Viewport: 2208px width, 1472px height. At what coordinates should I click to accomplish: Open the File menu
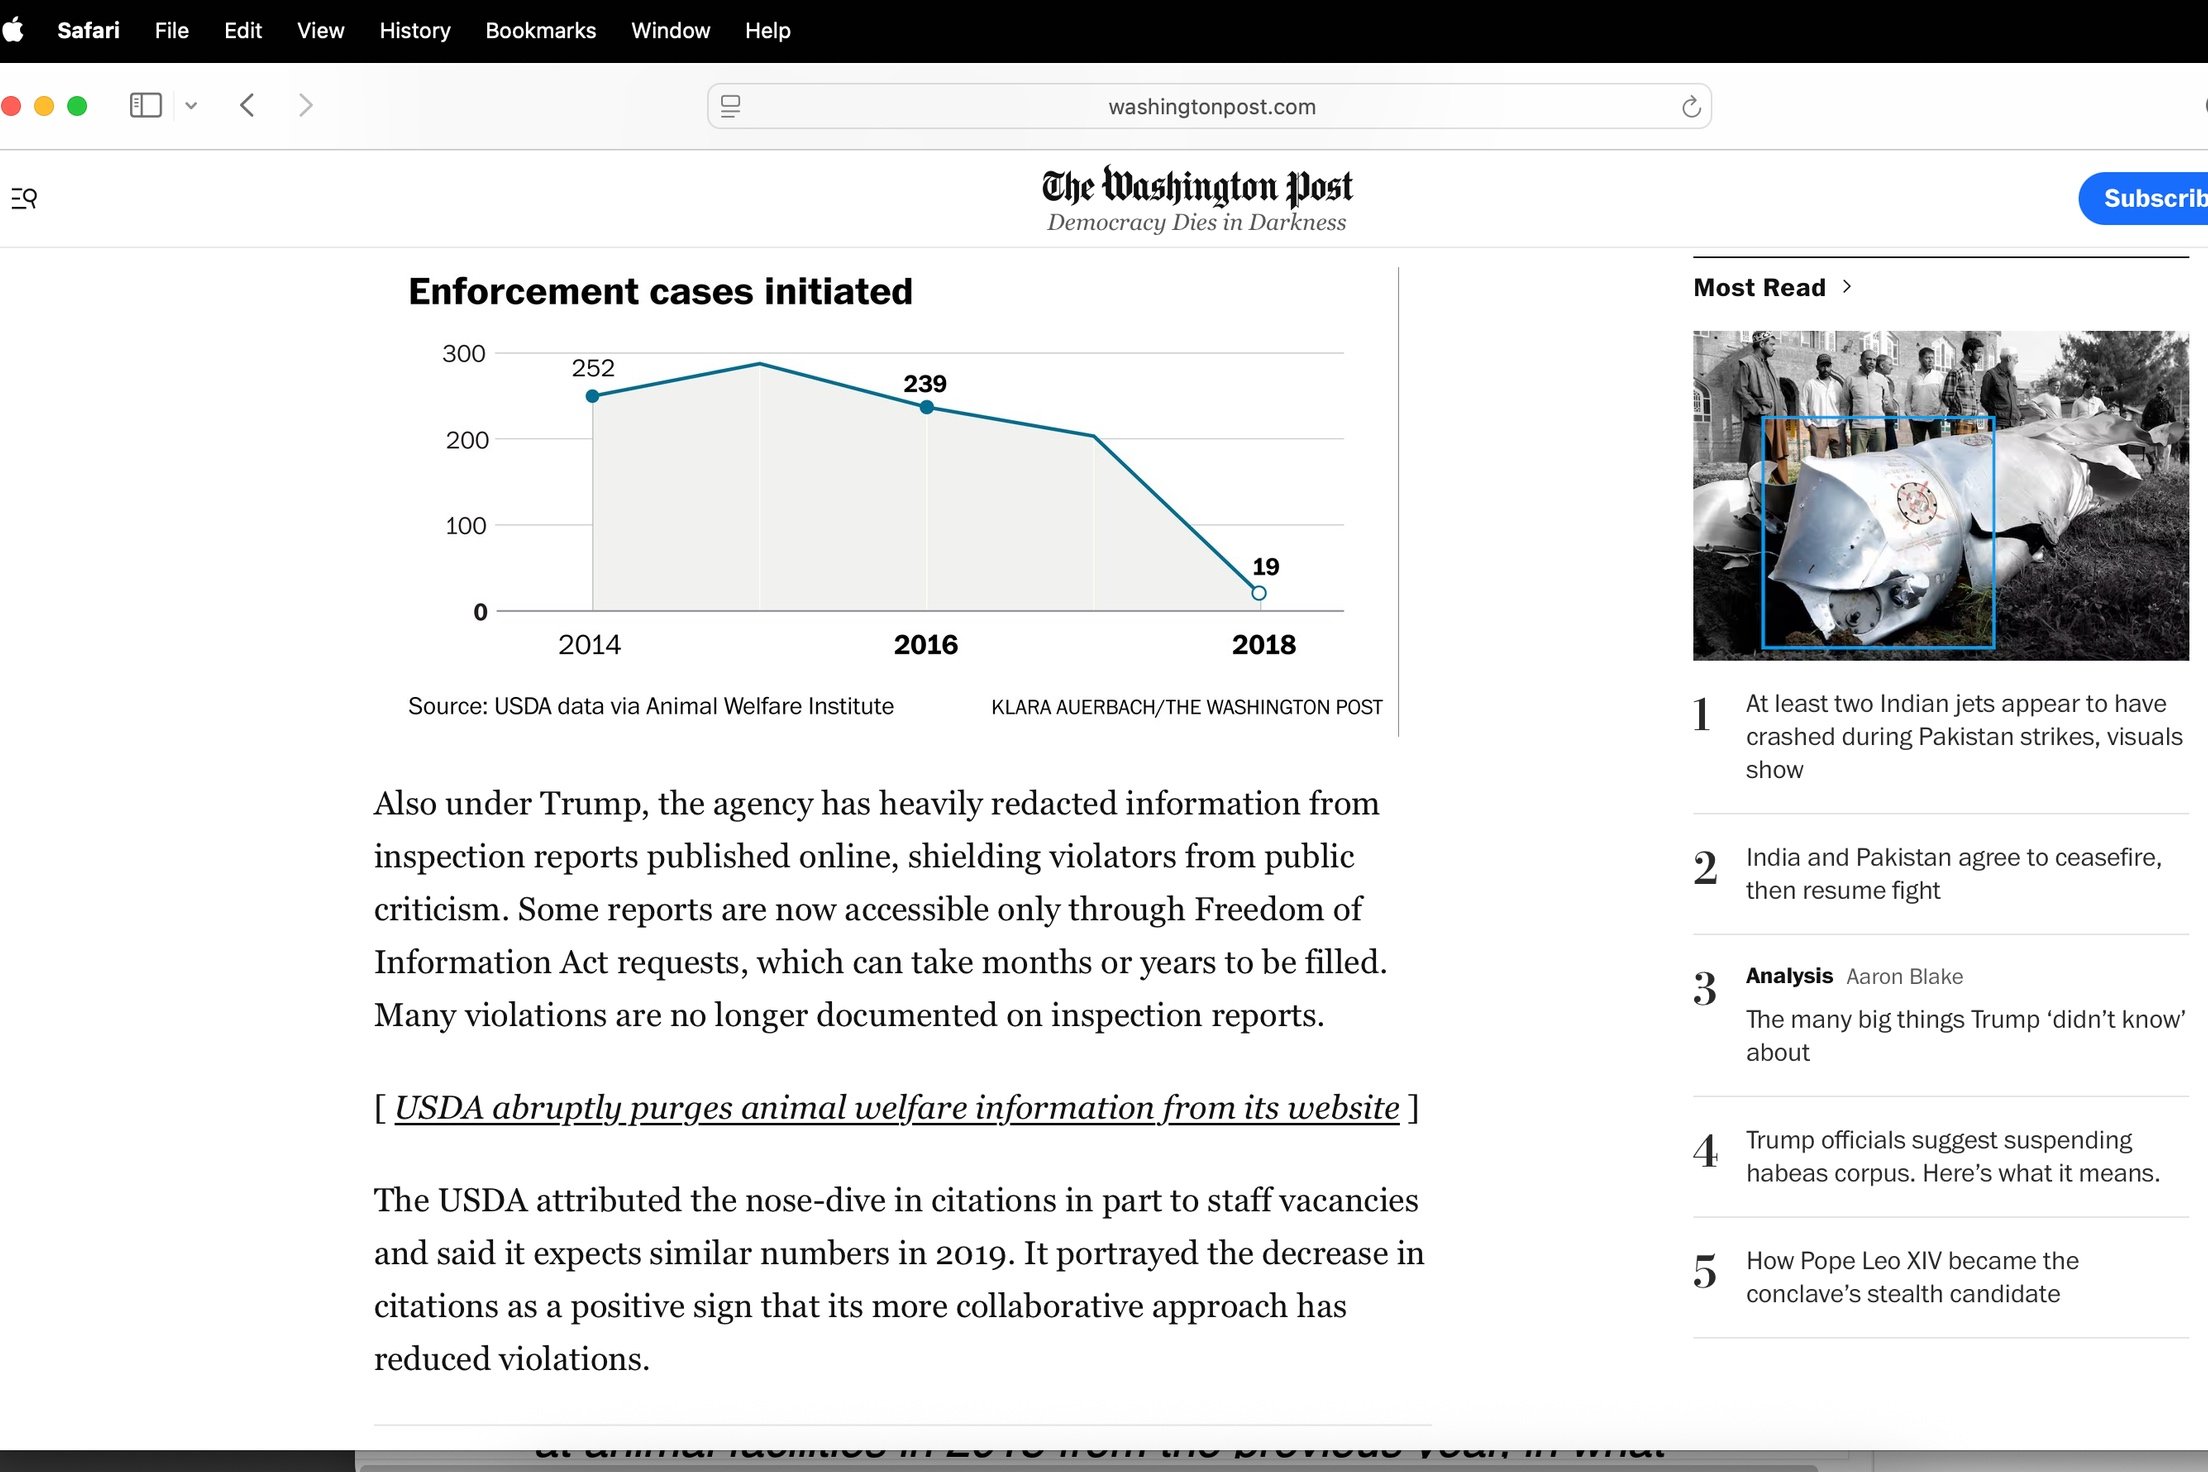click(171, 30)
